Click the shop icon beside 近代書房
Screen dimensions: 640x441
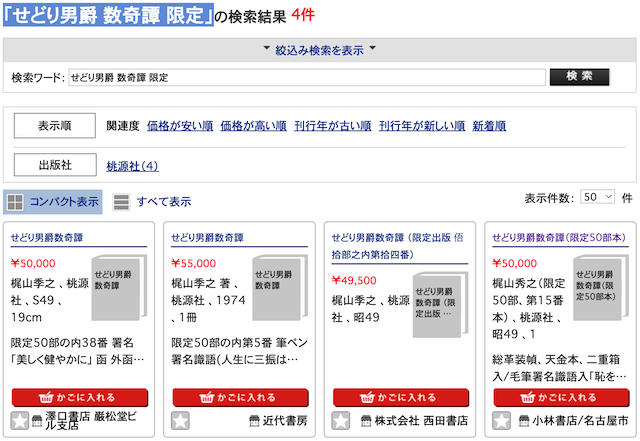(x=254, y=421)
